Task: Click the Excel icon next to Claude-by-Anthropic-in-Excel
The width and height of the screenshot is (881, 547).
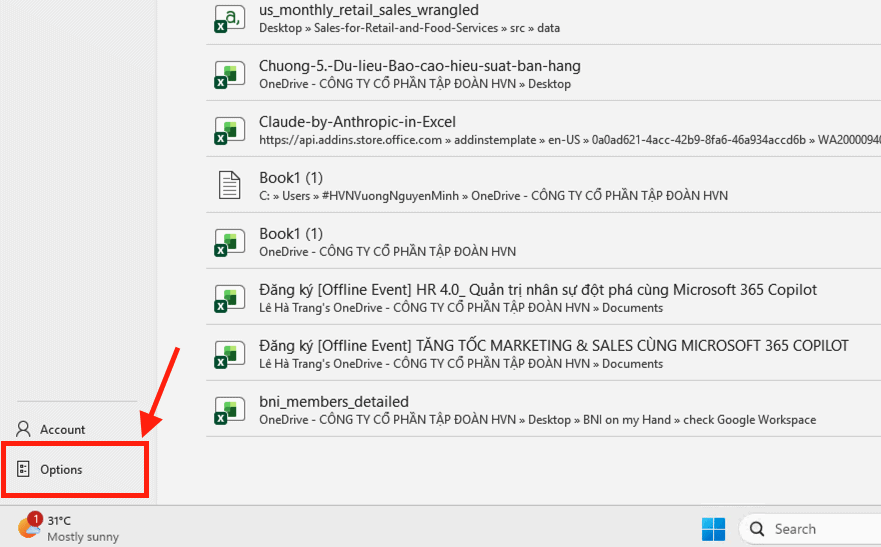Action: pos(230,130)
